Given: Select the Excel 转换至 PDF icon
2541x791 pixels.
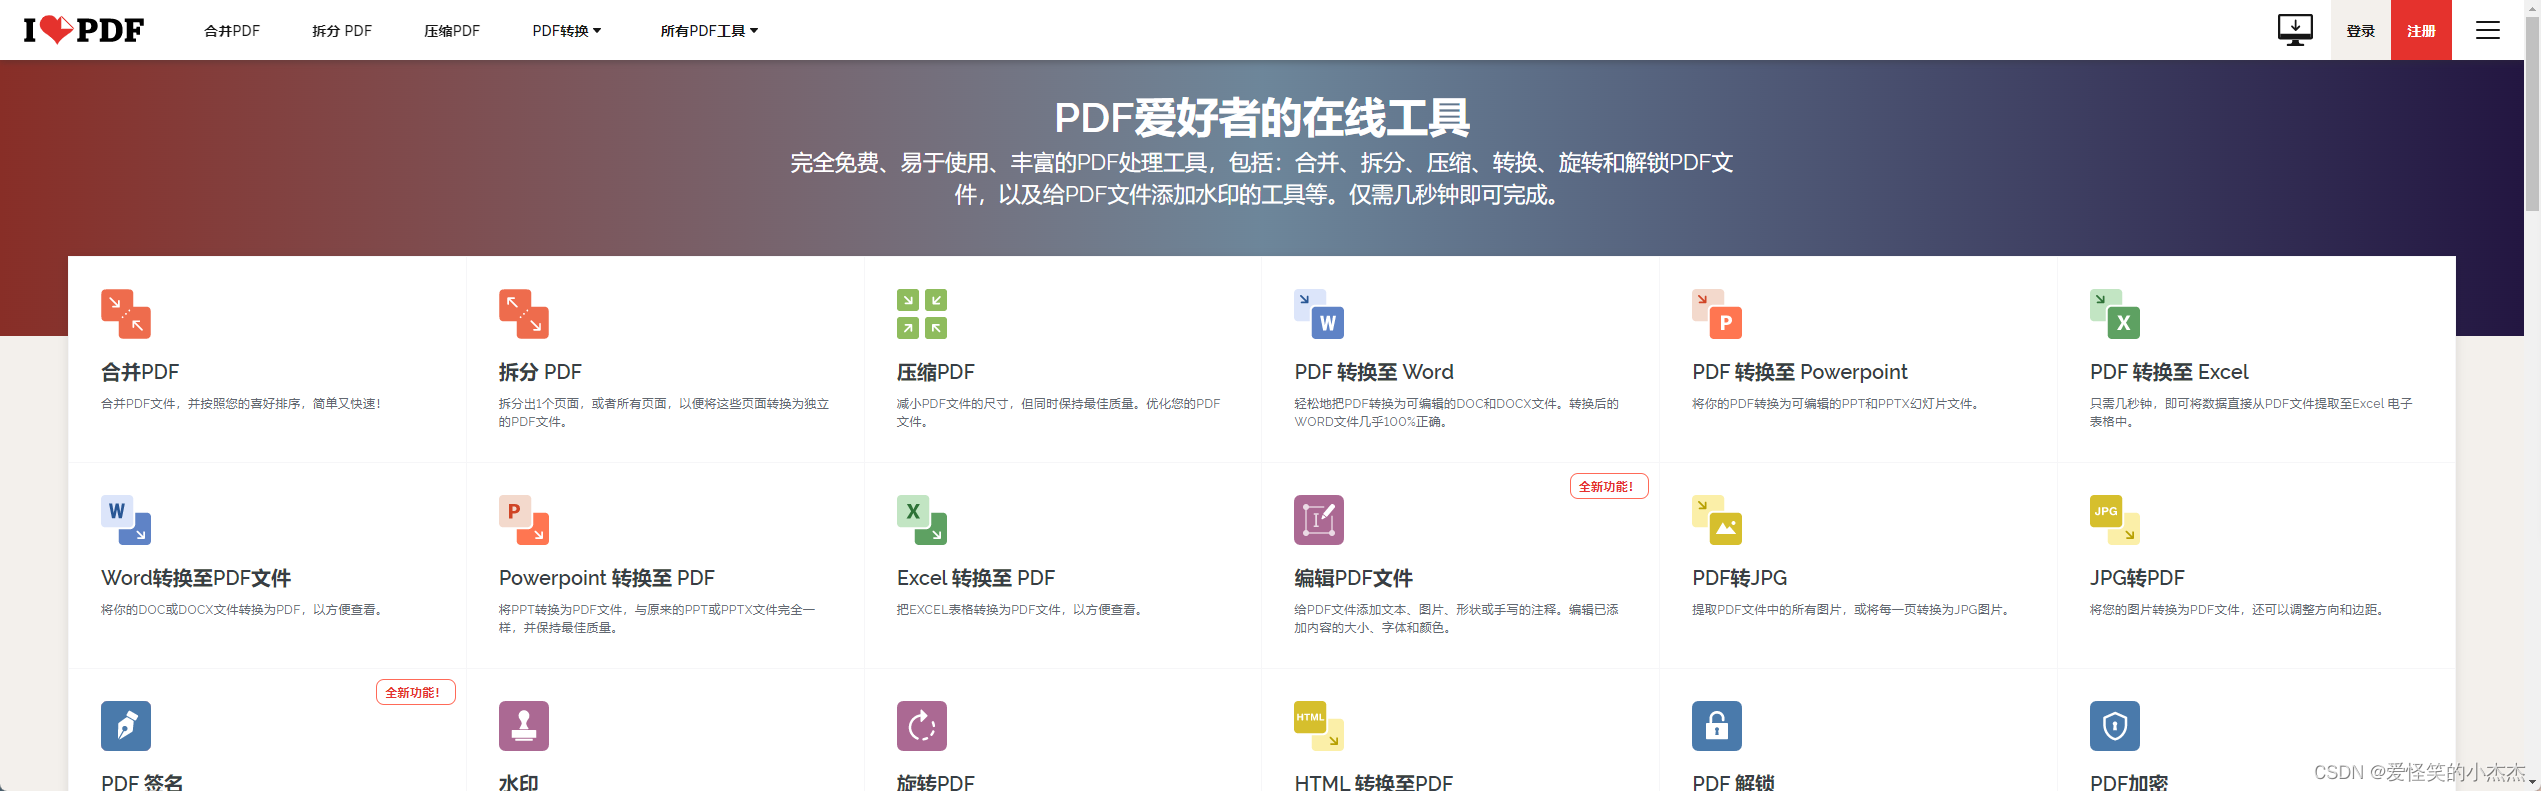Looking at the screenshot, I should pos(922,520).
